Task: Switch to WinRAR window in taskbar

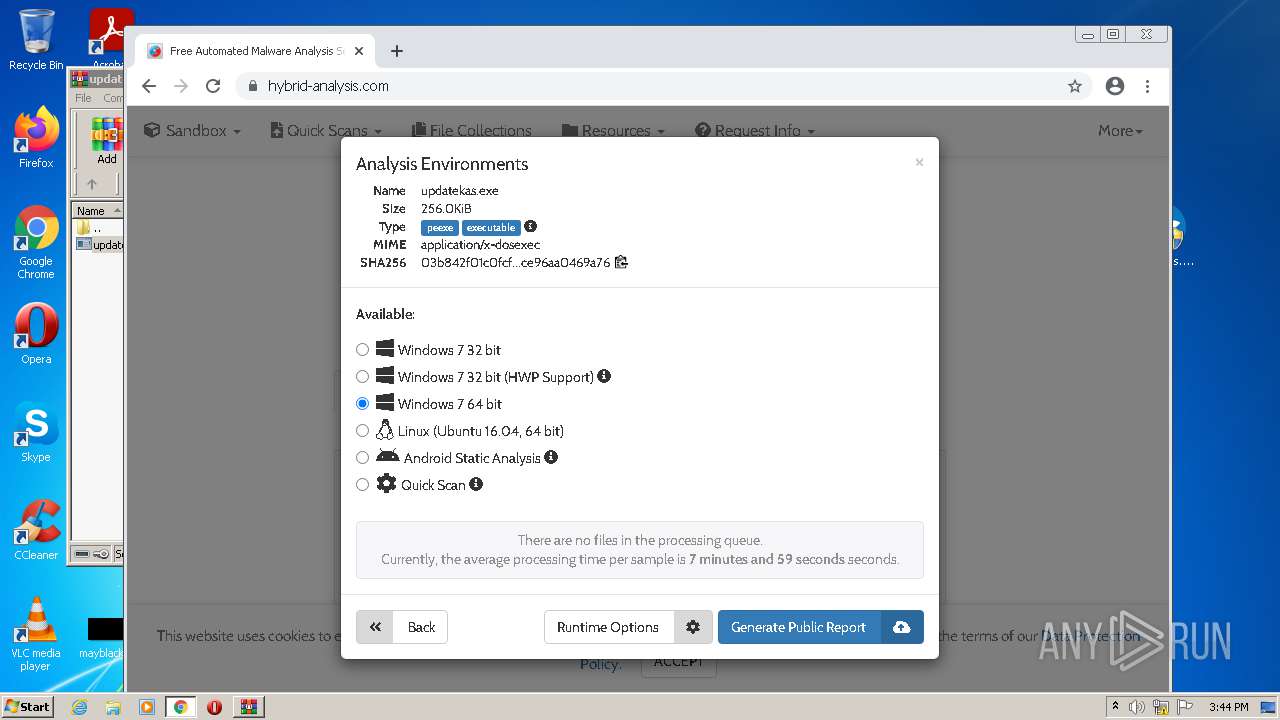Action: point(249,707)
